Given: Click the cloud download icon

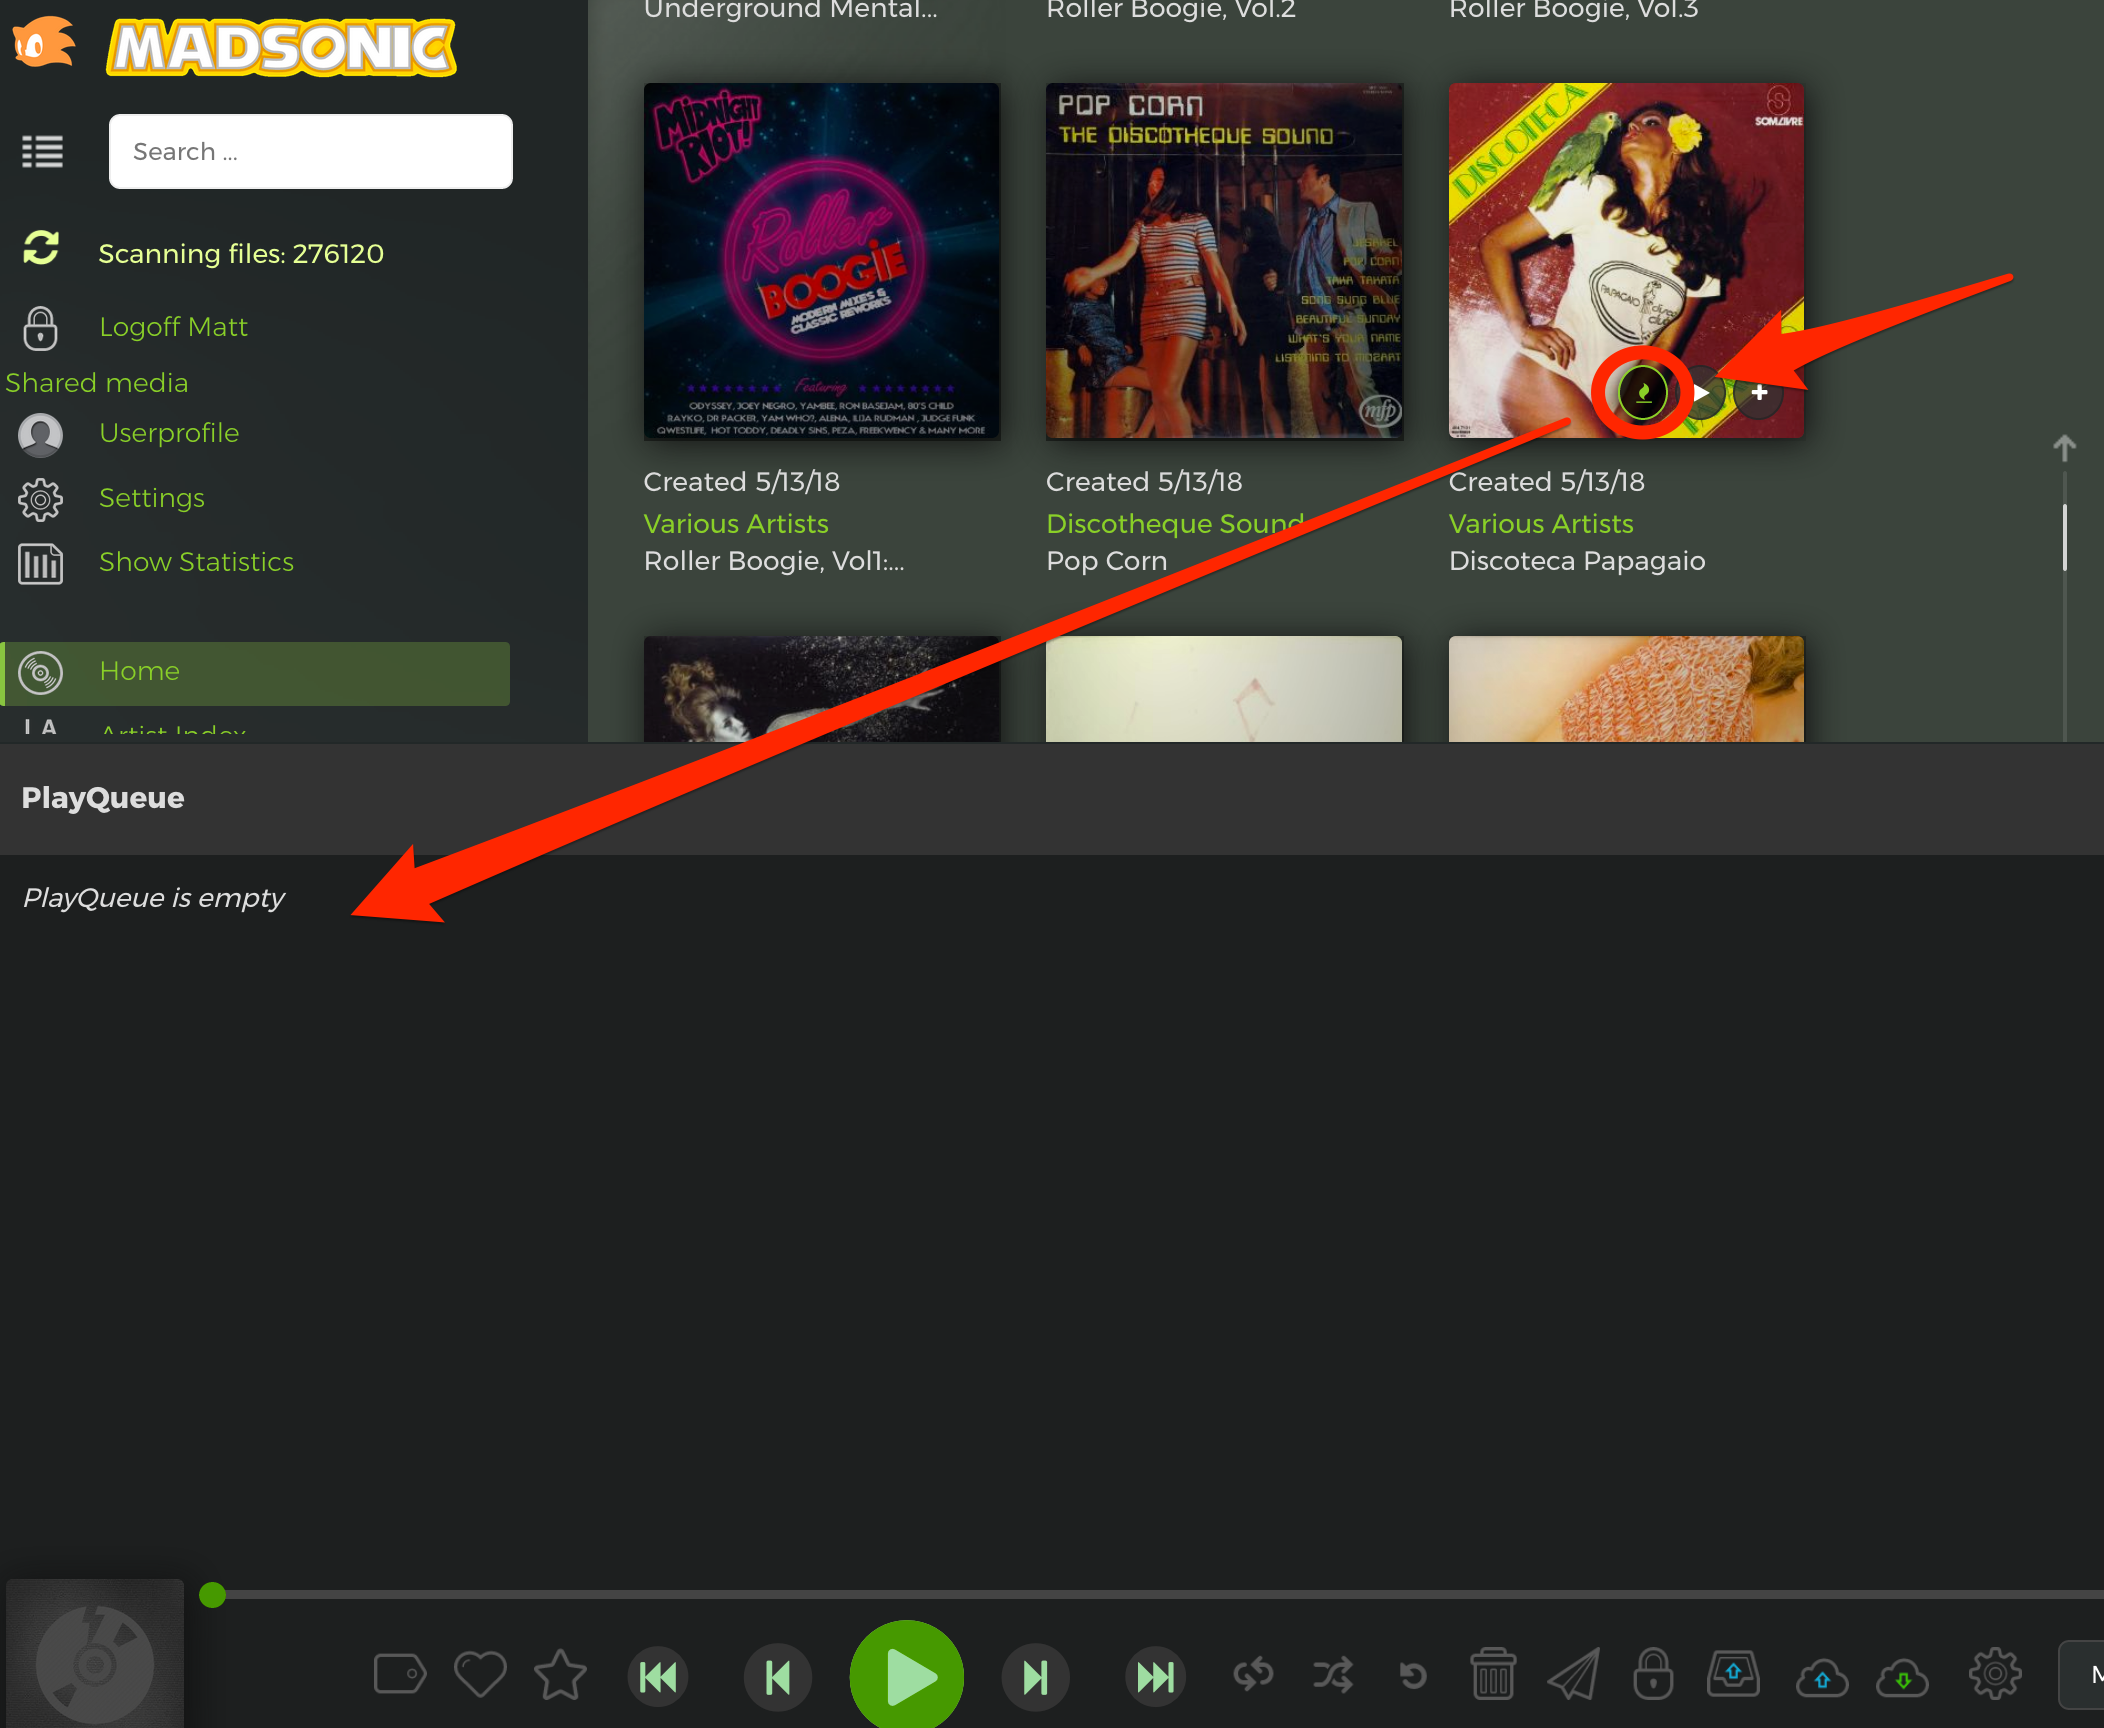Looking at the screenshot, I should click(x=1902, y=1676).
